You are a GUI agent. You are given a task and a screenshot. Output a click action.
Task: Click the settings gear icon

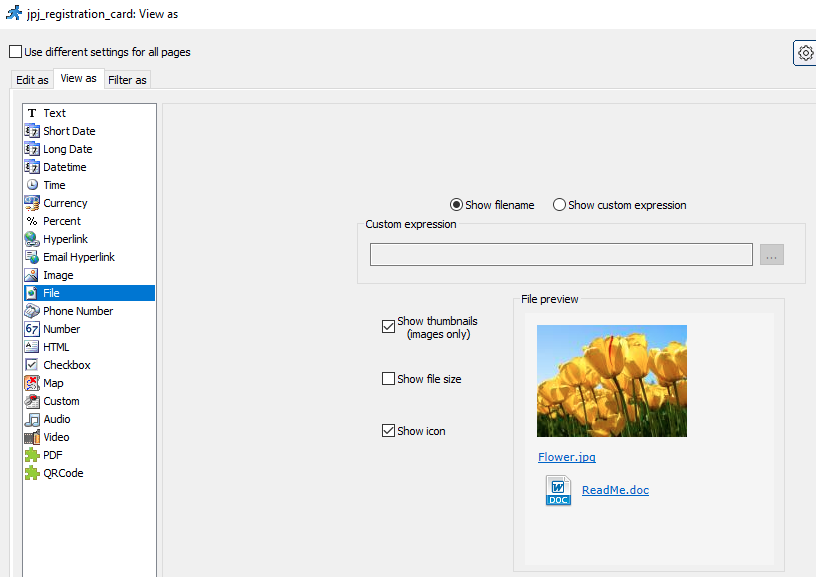pos(805,53)
